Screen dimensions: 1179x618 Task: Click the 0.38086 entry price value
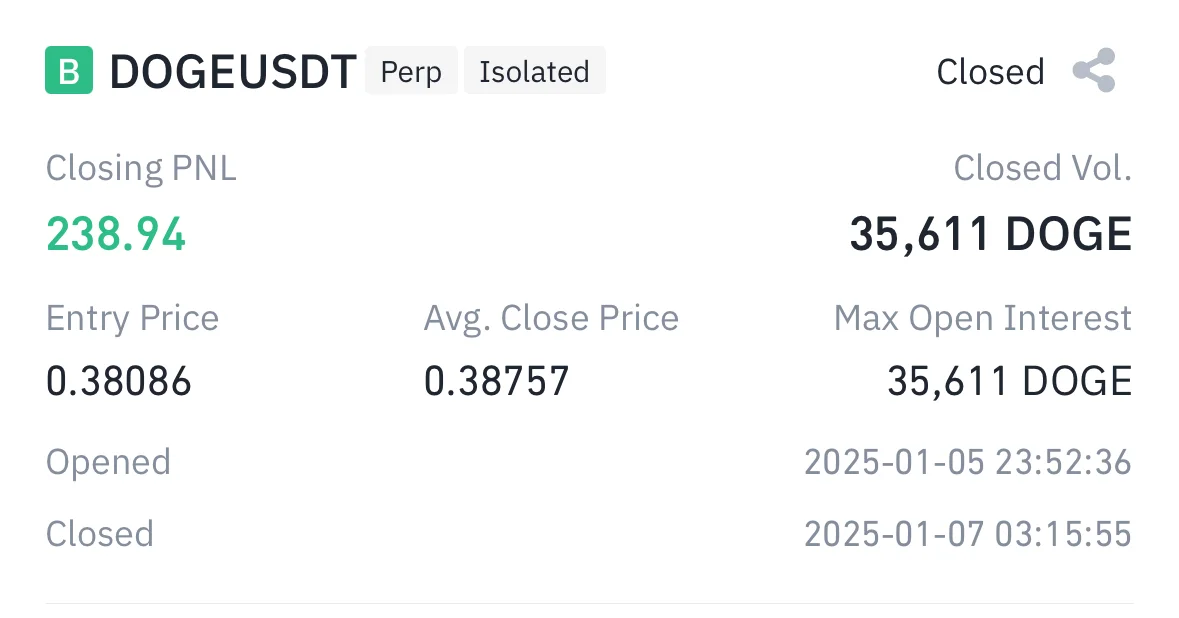(119, 381)
